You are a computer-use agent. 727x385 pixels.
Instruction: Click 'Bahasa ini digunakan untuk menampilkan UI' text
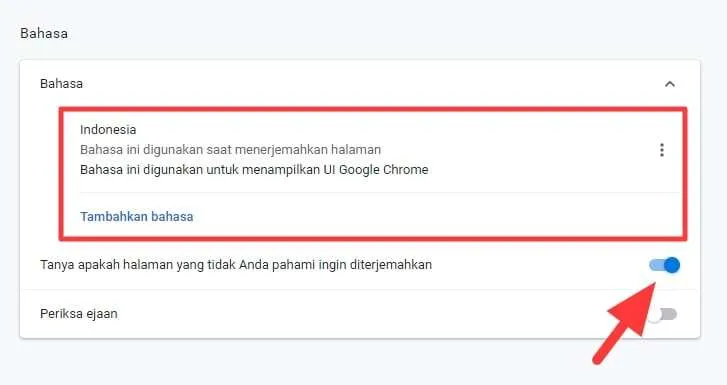click(254, 170)
